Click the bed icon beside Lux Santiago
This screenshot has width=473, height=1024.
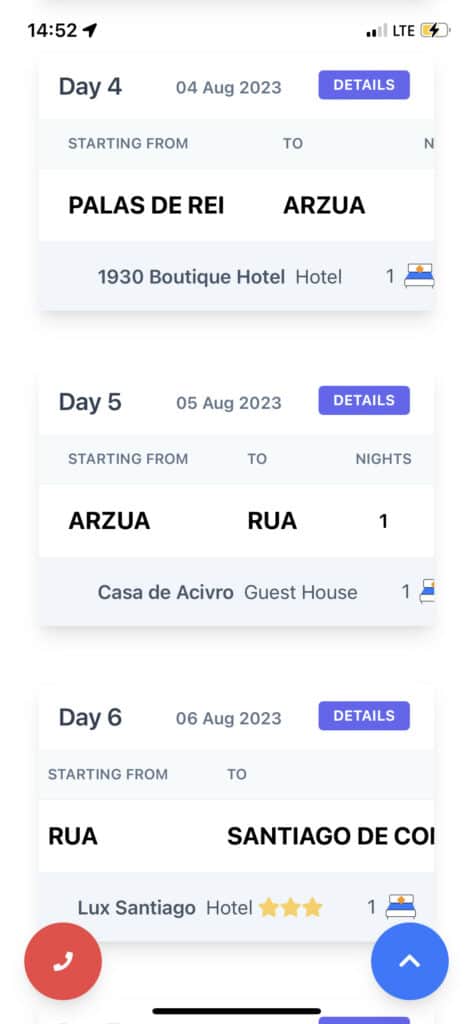[x=400, y=906]
